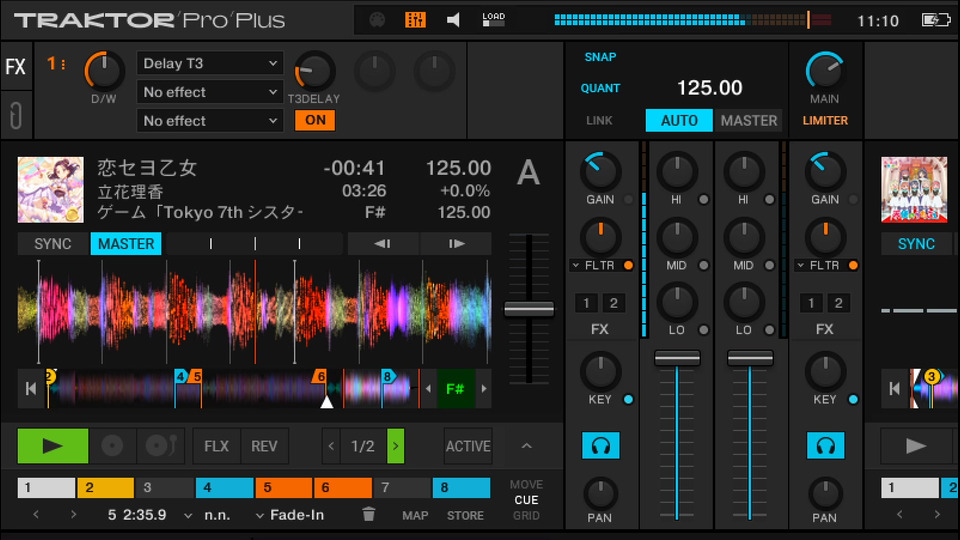The height and width of the screenshot is (540, 960).
Task: Toggle LINK sync
Action: tap(599, 120)
